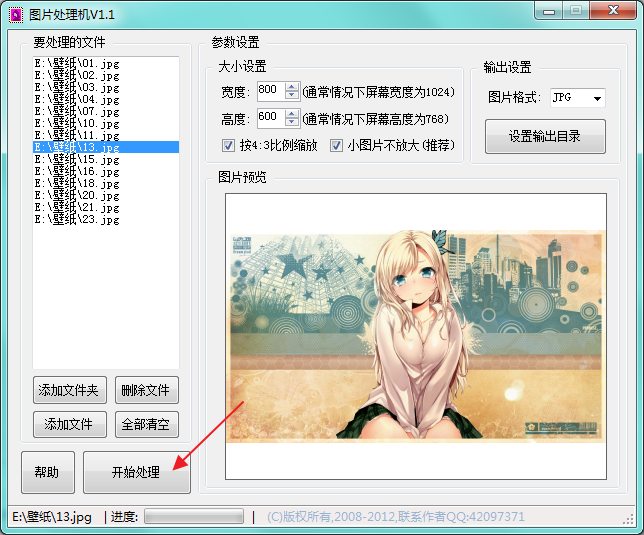Viewport: 644px width, 535px height.
Task: Increase width with up spinner arrow
Action: [x=292, y=87]
